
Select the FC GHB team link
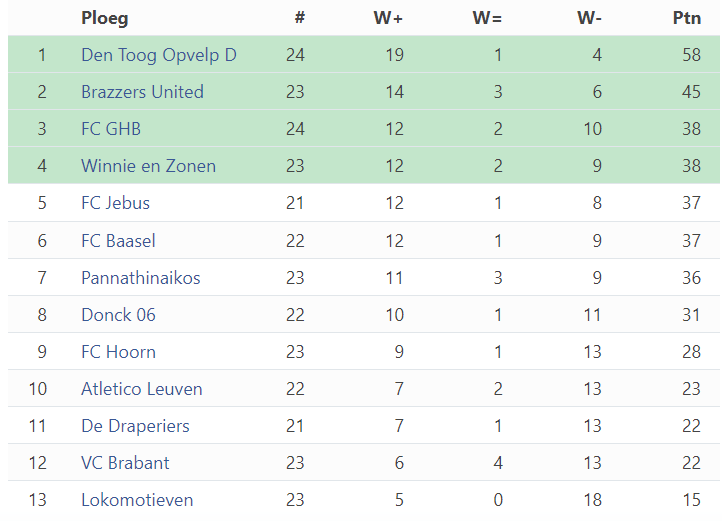pos(111,129)
